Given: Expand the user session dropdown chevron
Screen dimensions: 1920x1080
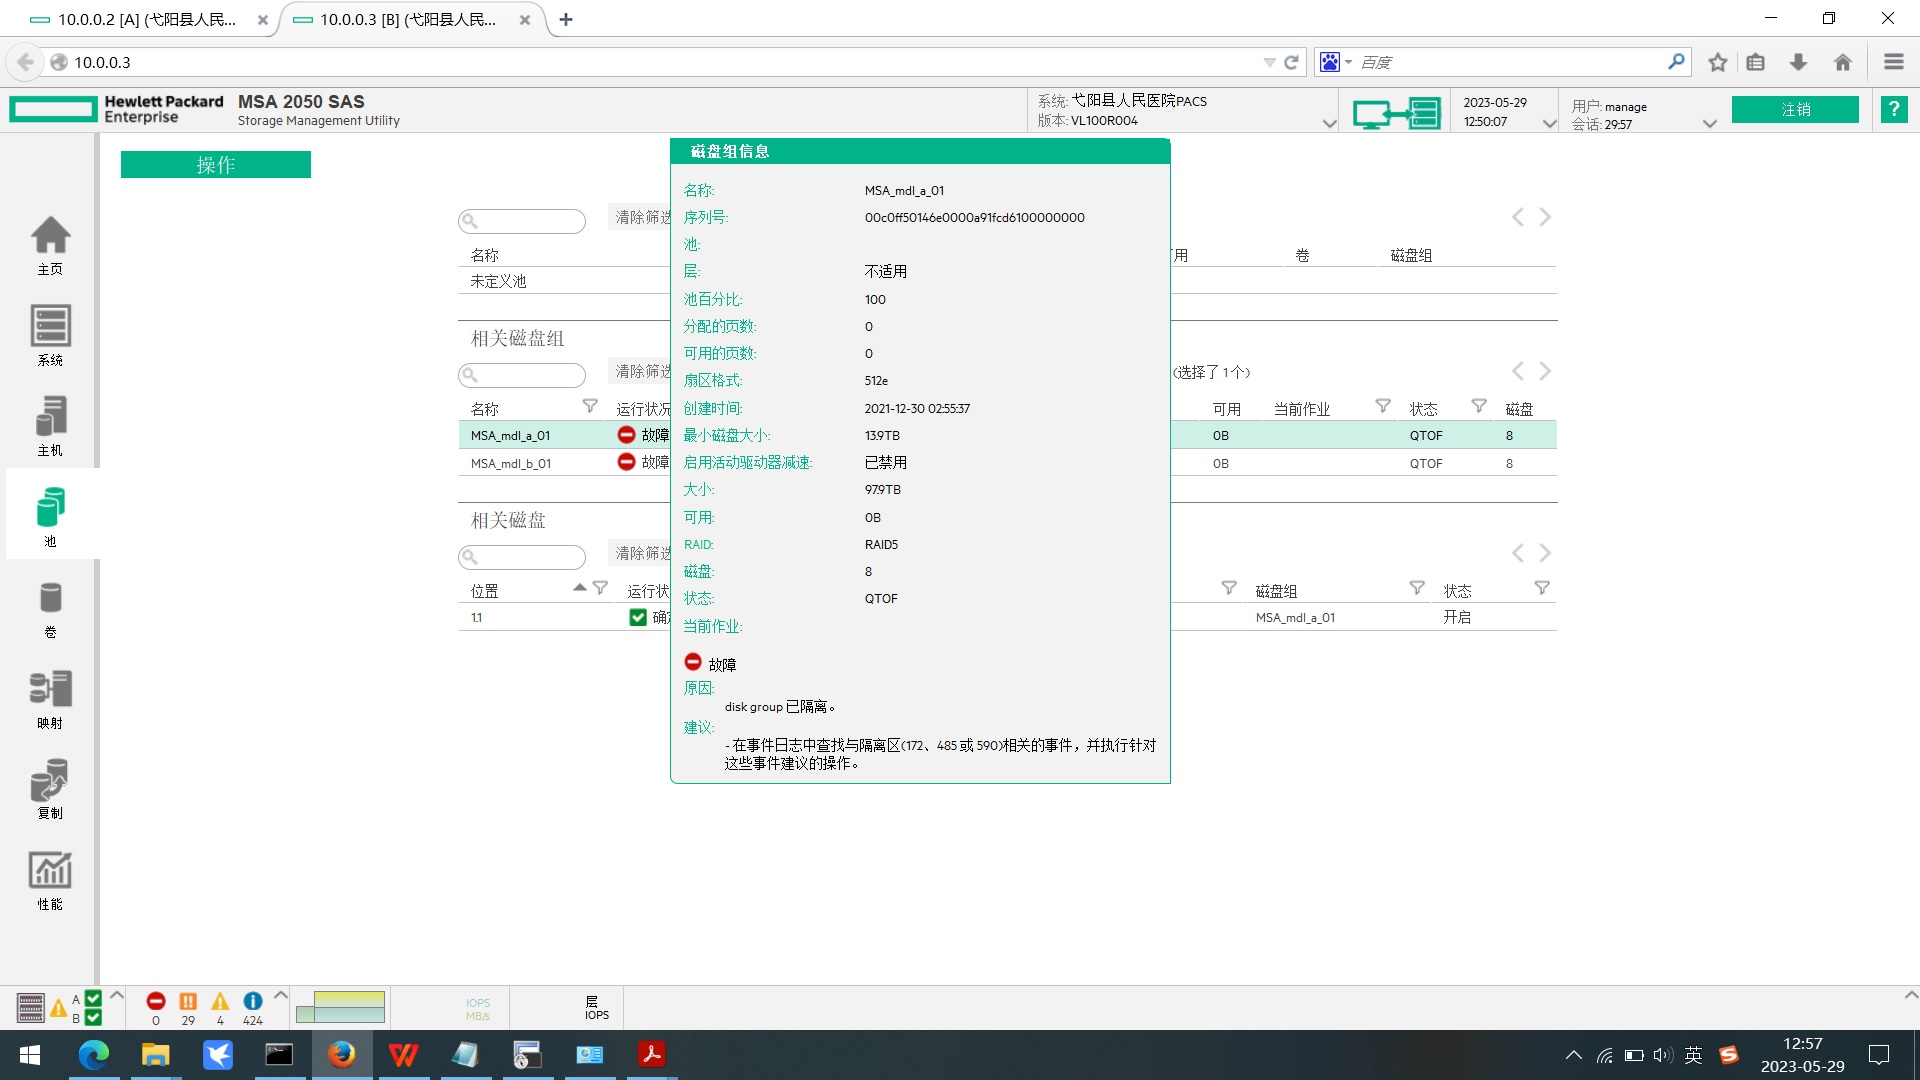Looking at the screenshot, I should [x=1709, y=124].
